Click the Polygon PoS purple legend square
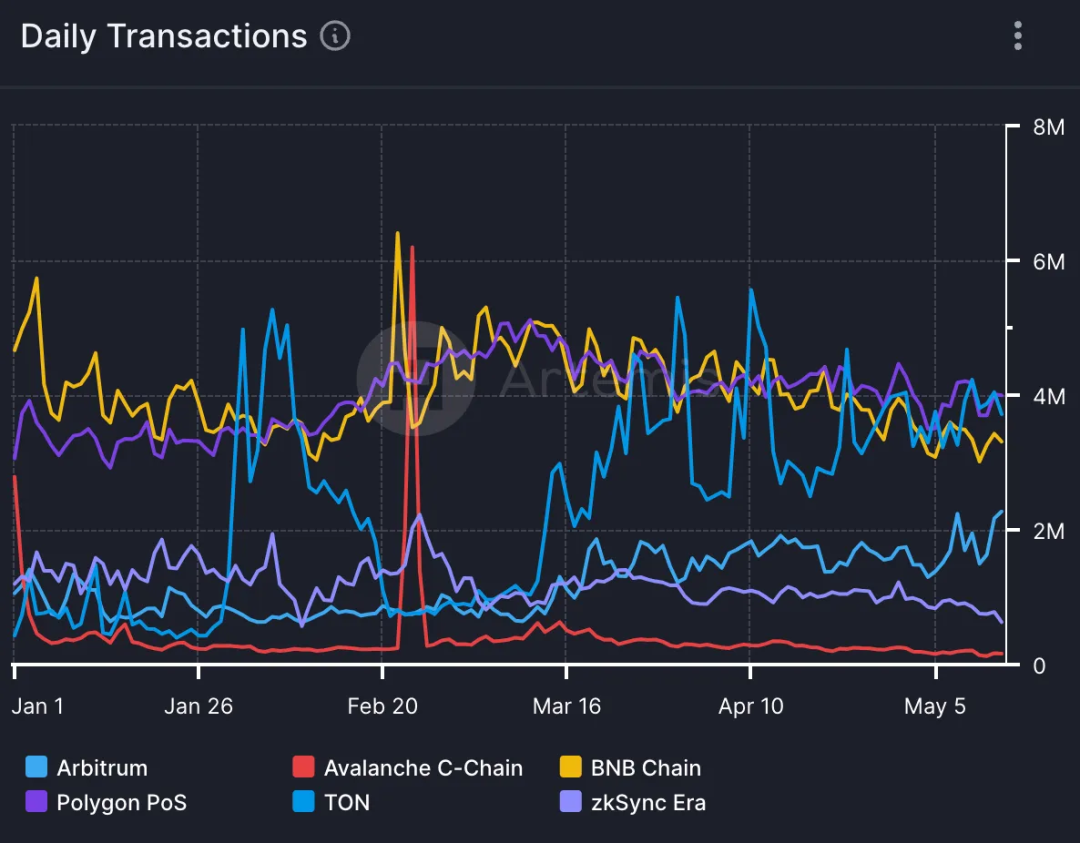The height and width of the screenshot is (843, 1080). (x=36, y=802)
